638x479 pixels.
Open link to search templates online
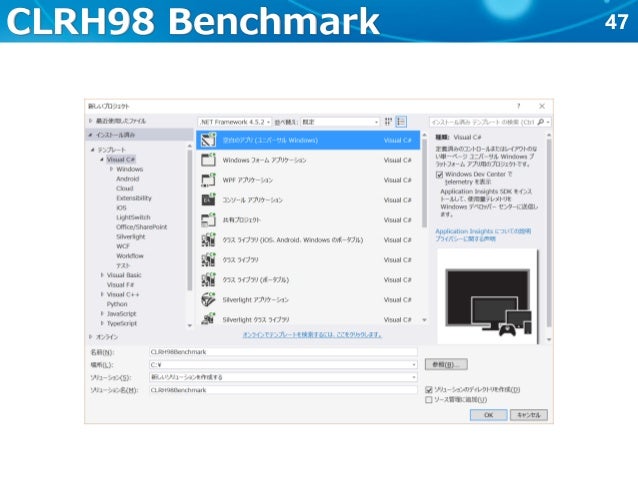coord(312,335)
